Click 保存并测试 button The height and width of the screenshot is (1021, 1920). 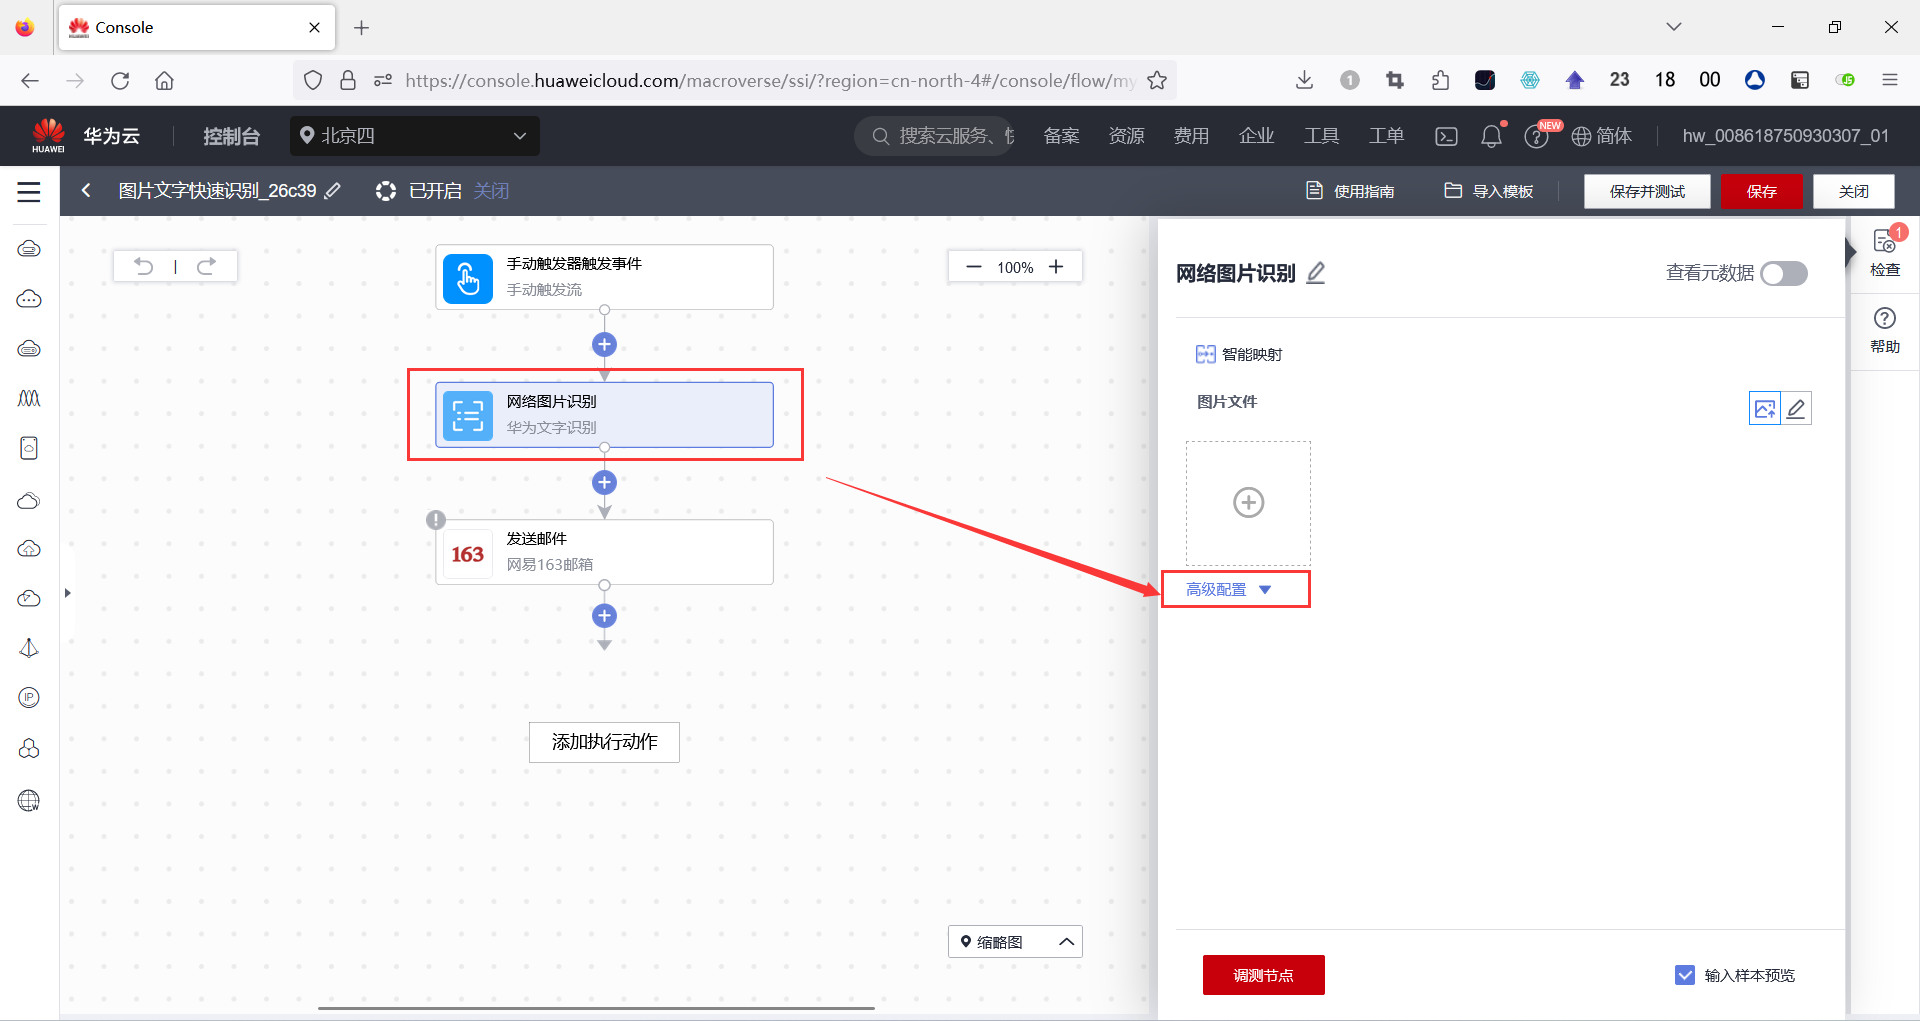click(1647, 191)
